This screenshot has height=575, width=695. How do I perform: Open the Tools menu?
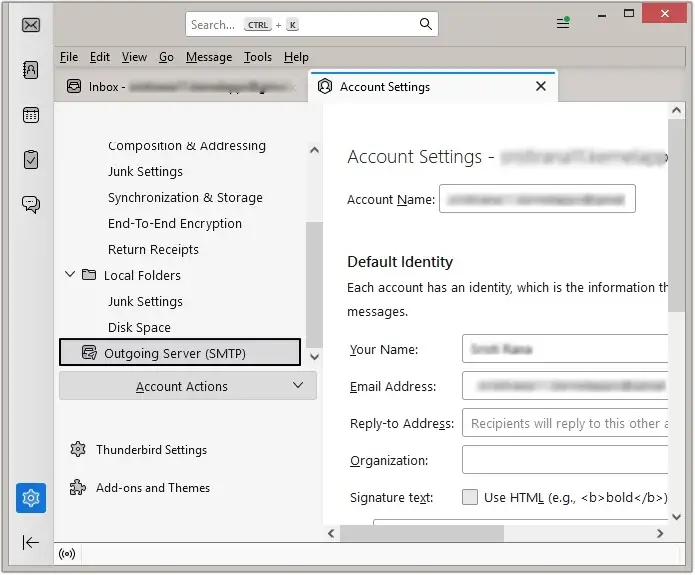[258, 57]
